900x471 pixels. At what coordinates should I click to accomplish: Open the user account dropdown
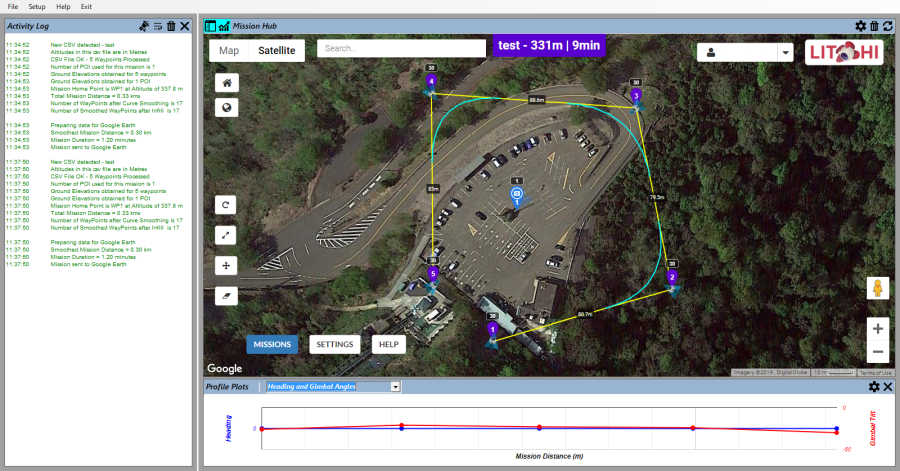(x=745, y=53)
